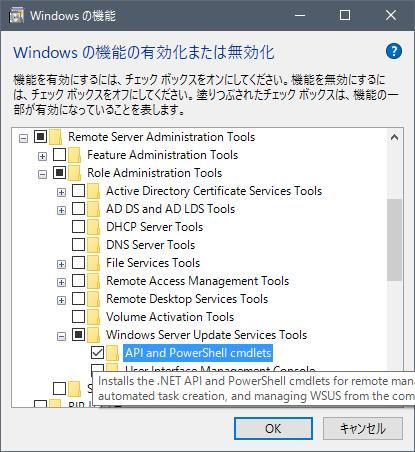Screen dimensions: 415x452
Task: Click the Volume Activation Tools folder icon
Action: 94,317
